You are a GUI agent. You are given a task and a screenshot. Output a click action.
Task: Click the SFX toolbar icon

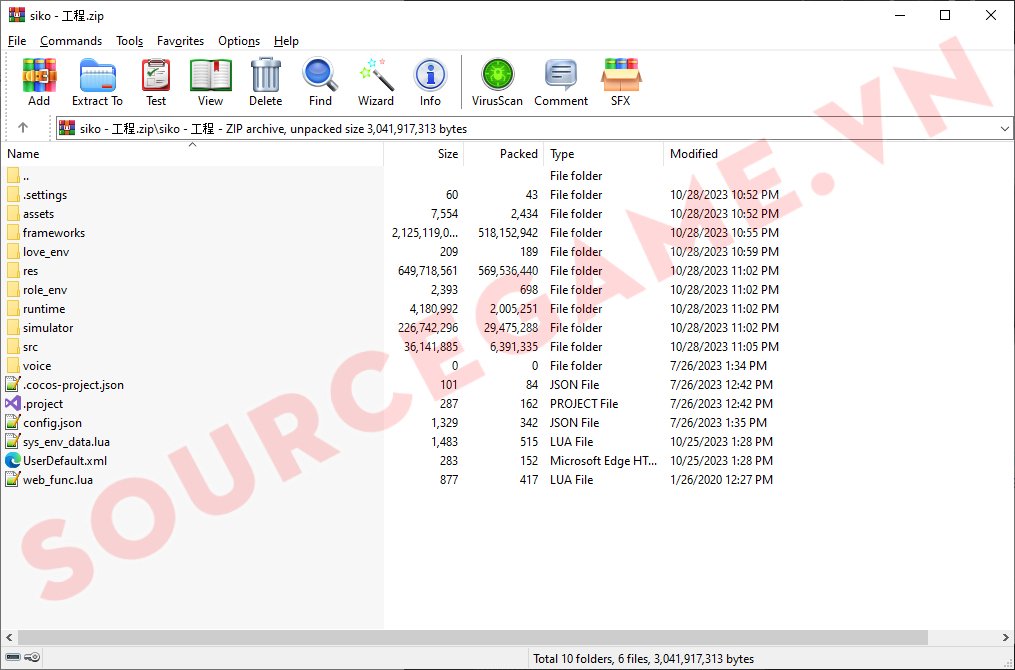click(x=620, y=82)
